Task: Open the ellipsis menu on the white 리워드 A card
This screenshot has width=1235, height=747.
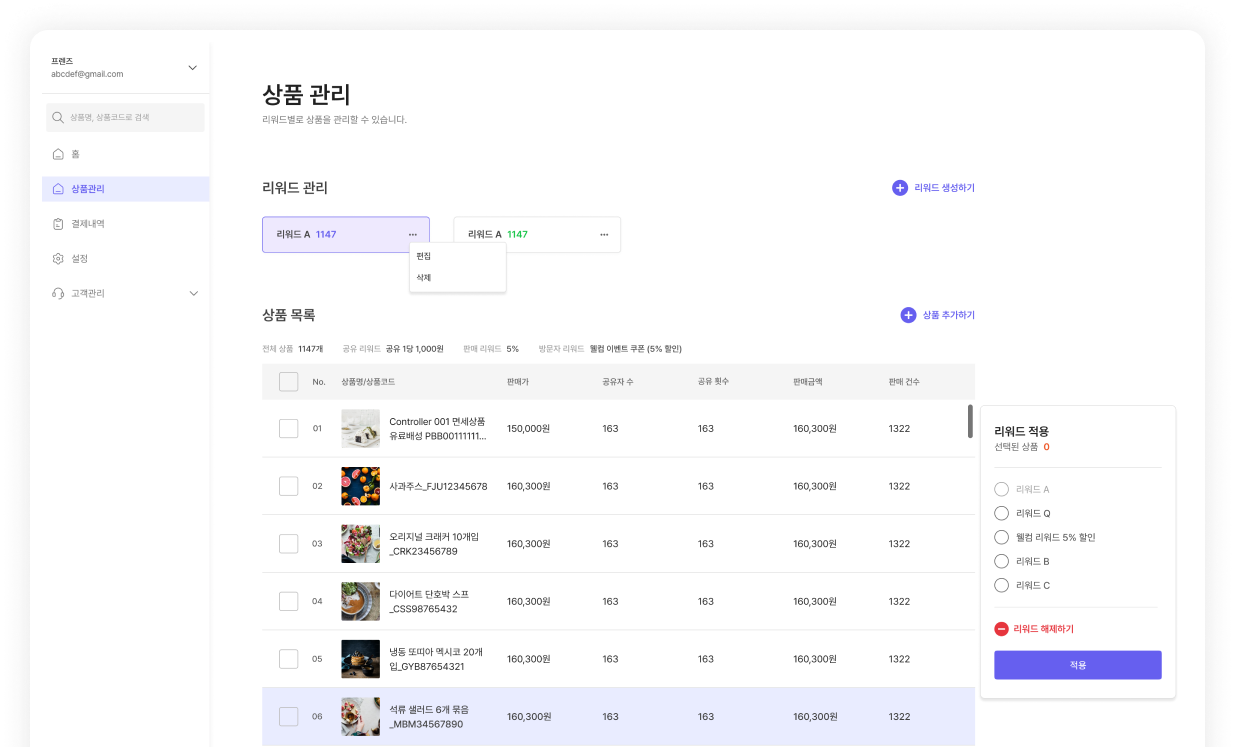Action: click(x=604, y=234)
